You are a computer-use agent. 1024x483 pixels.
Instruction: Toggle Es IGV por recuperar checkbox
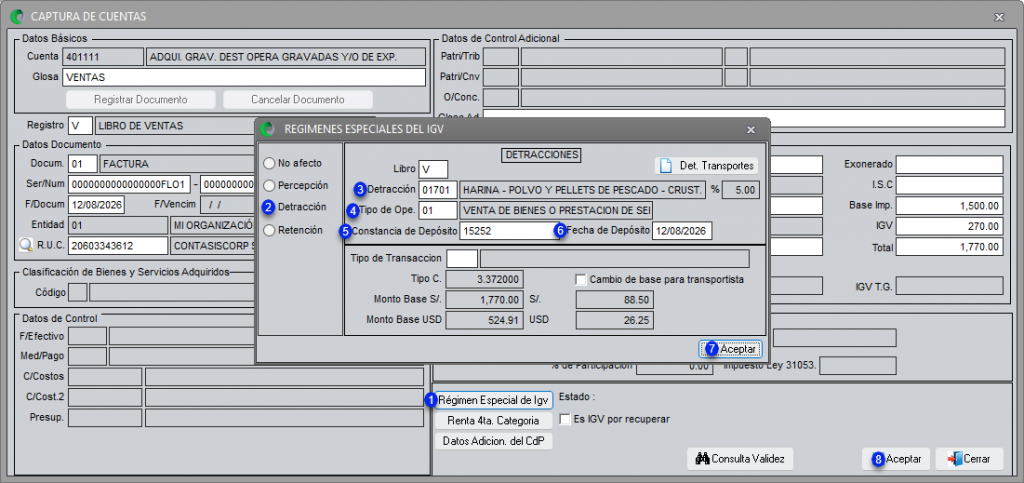(x=565, y=419)
